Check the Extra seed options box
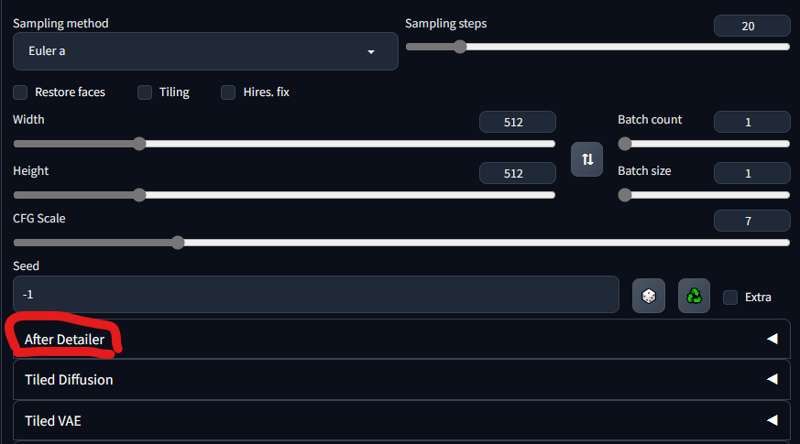Viewport: 800px width, 444px height. coord(731,297)
